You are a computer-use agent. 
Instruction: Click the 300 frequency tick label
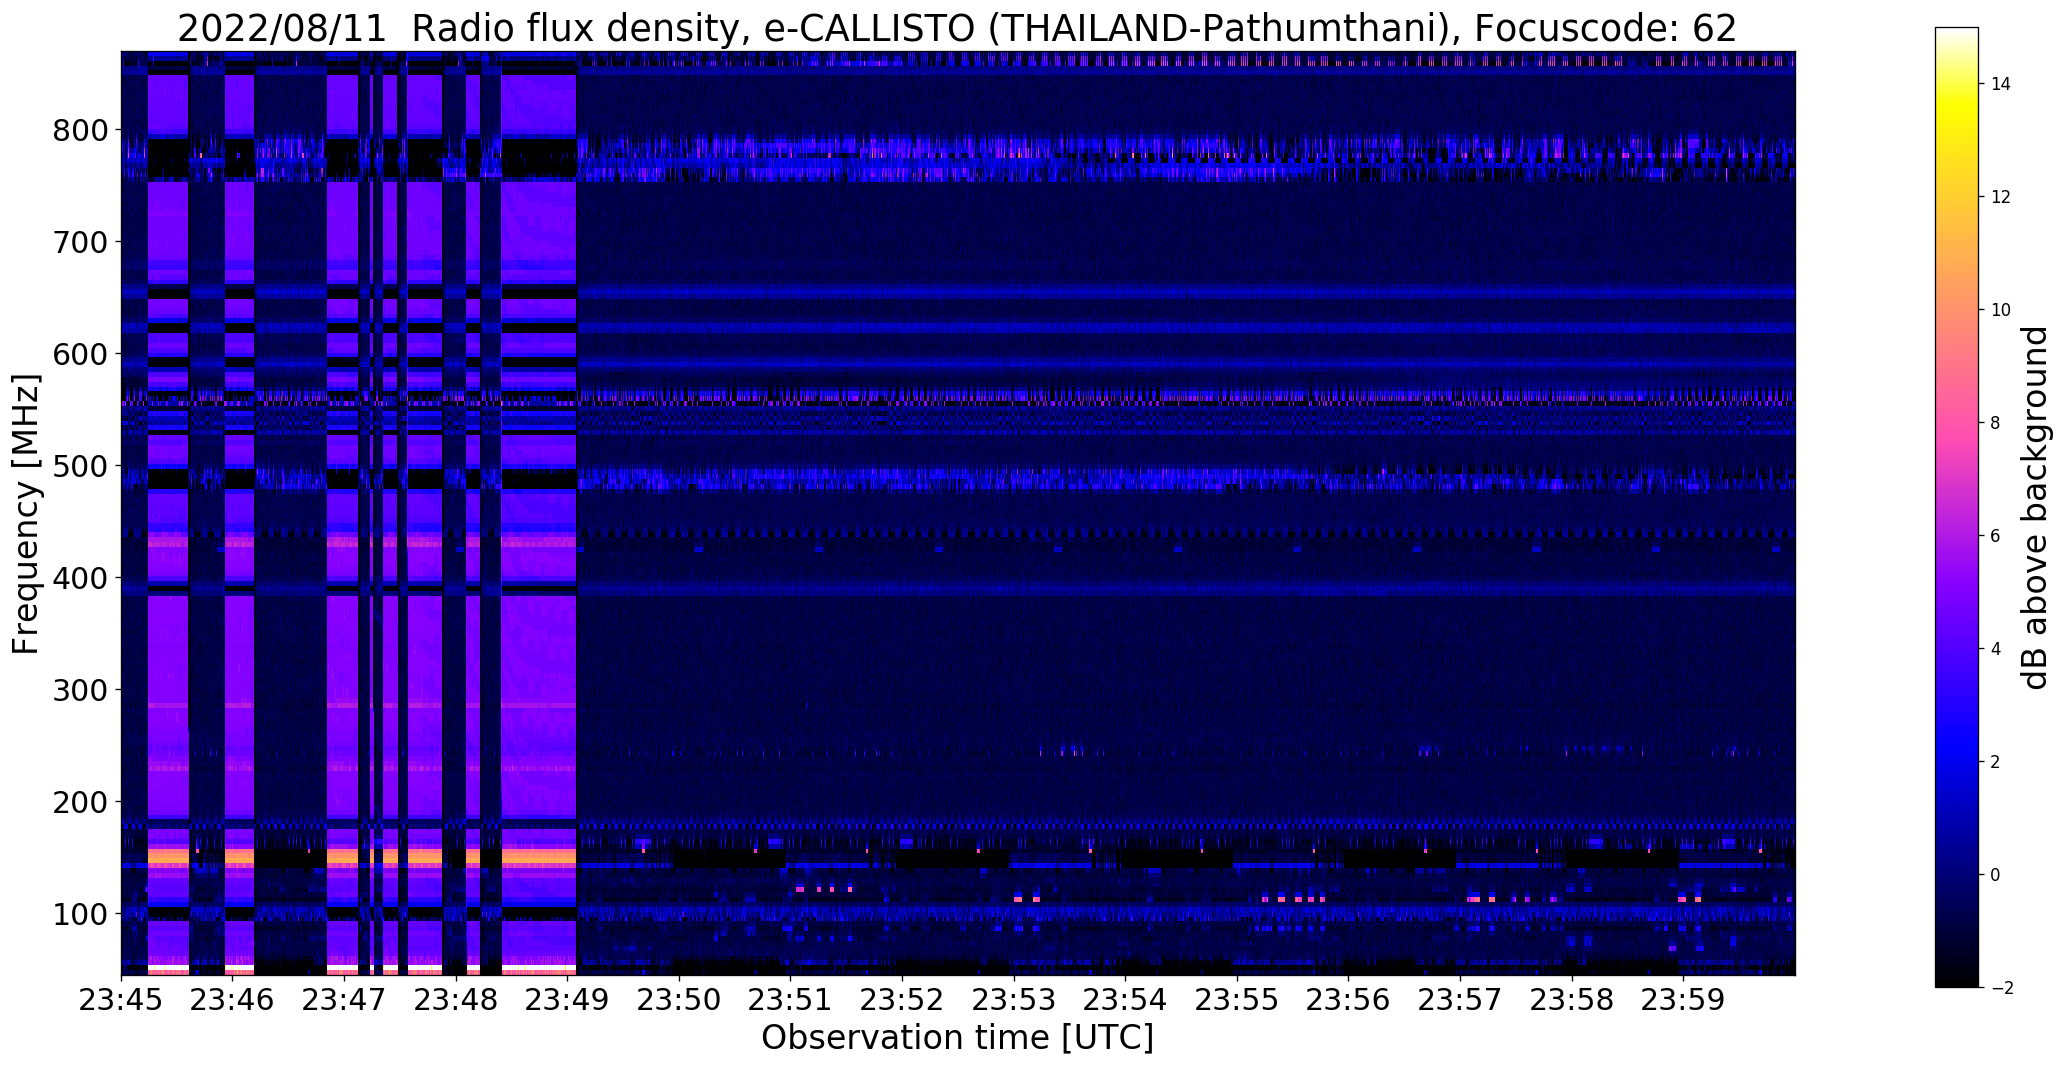80,691
